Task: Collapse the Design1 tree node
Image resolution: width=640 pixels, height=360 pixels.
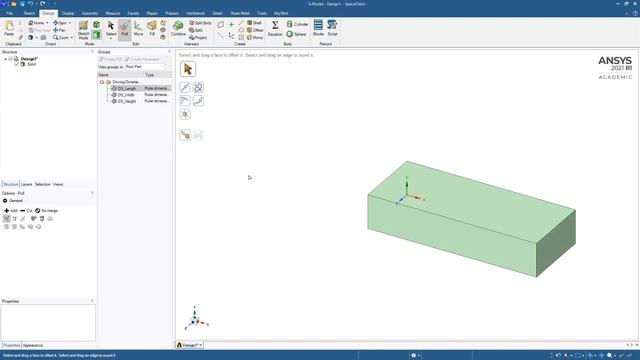Action: (x=5, y=59)
